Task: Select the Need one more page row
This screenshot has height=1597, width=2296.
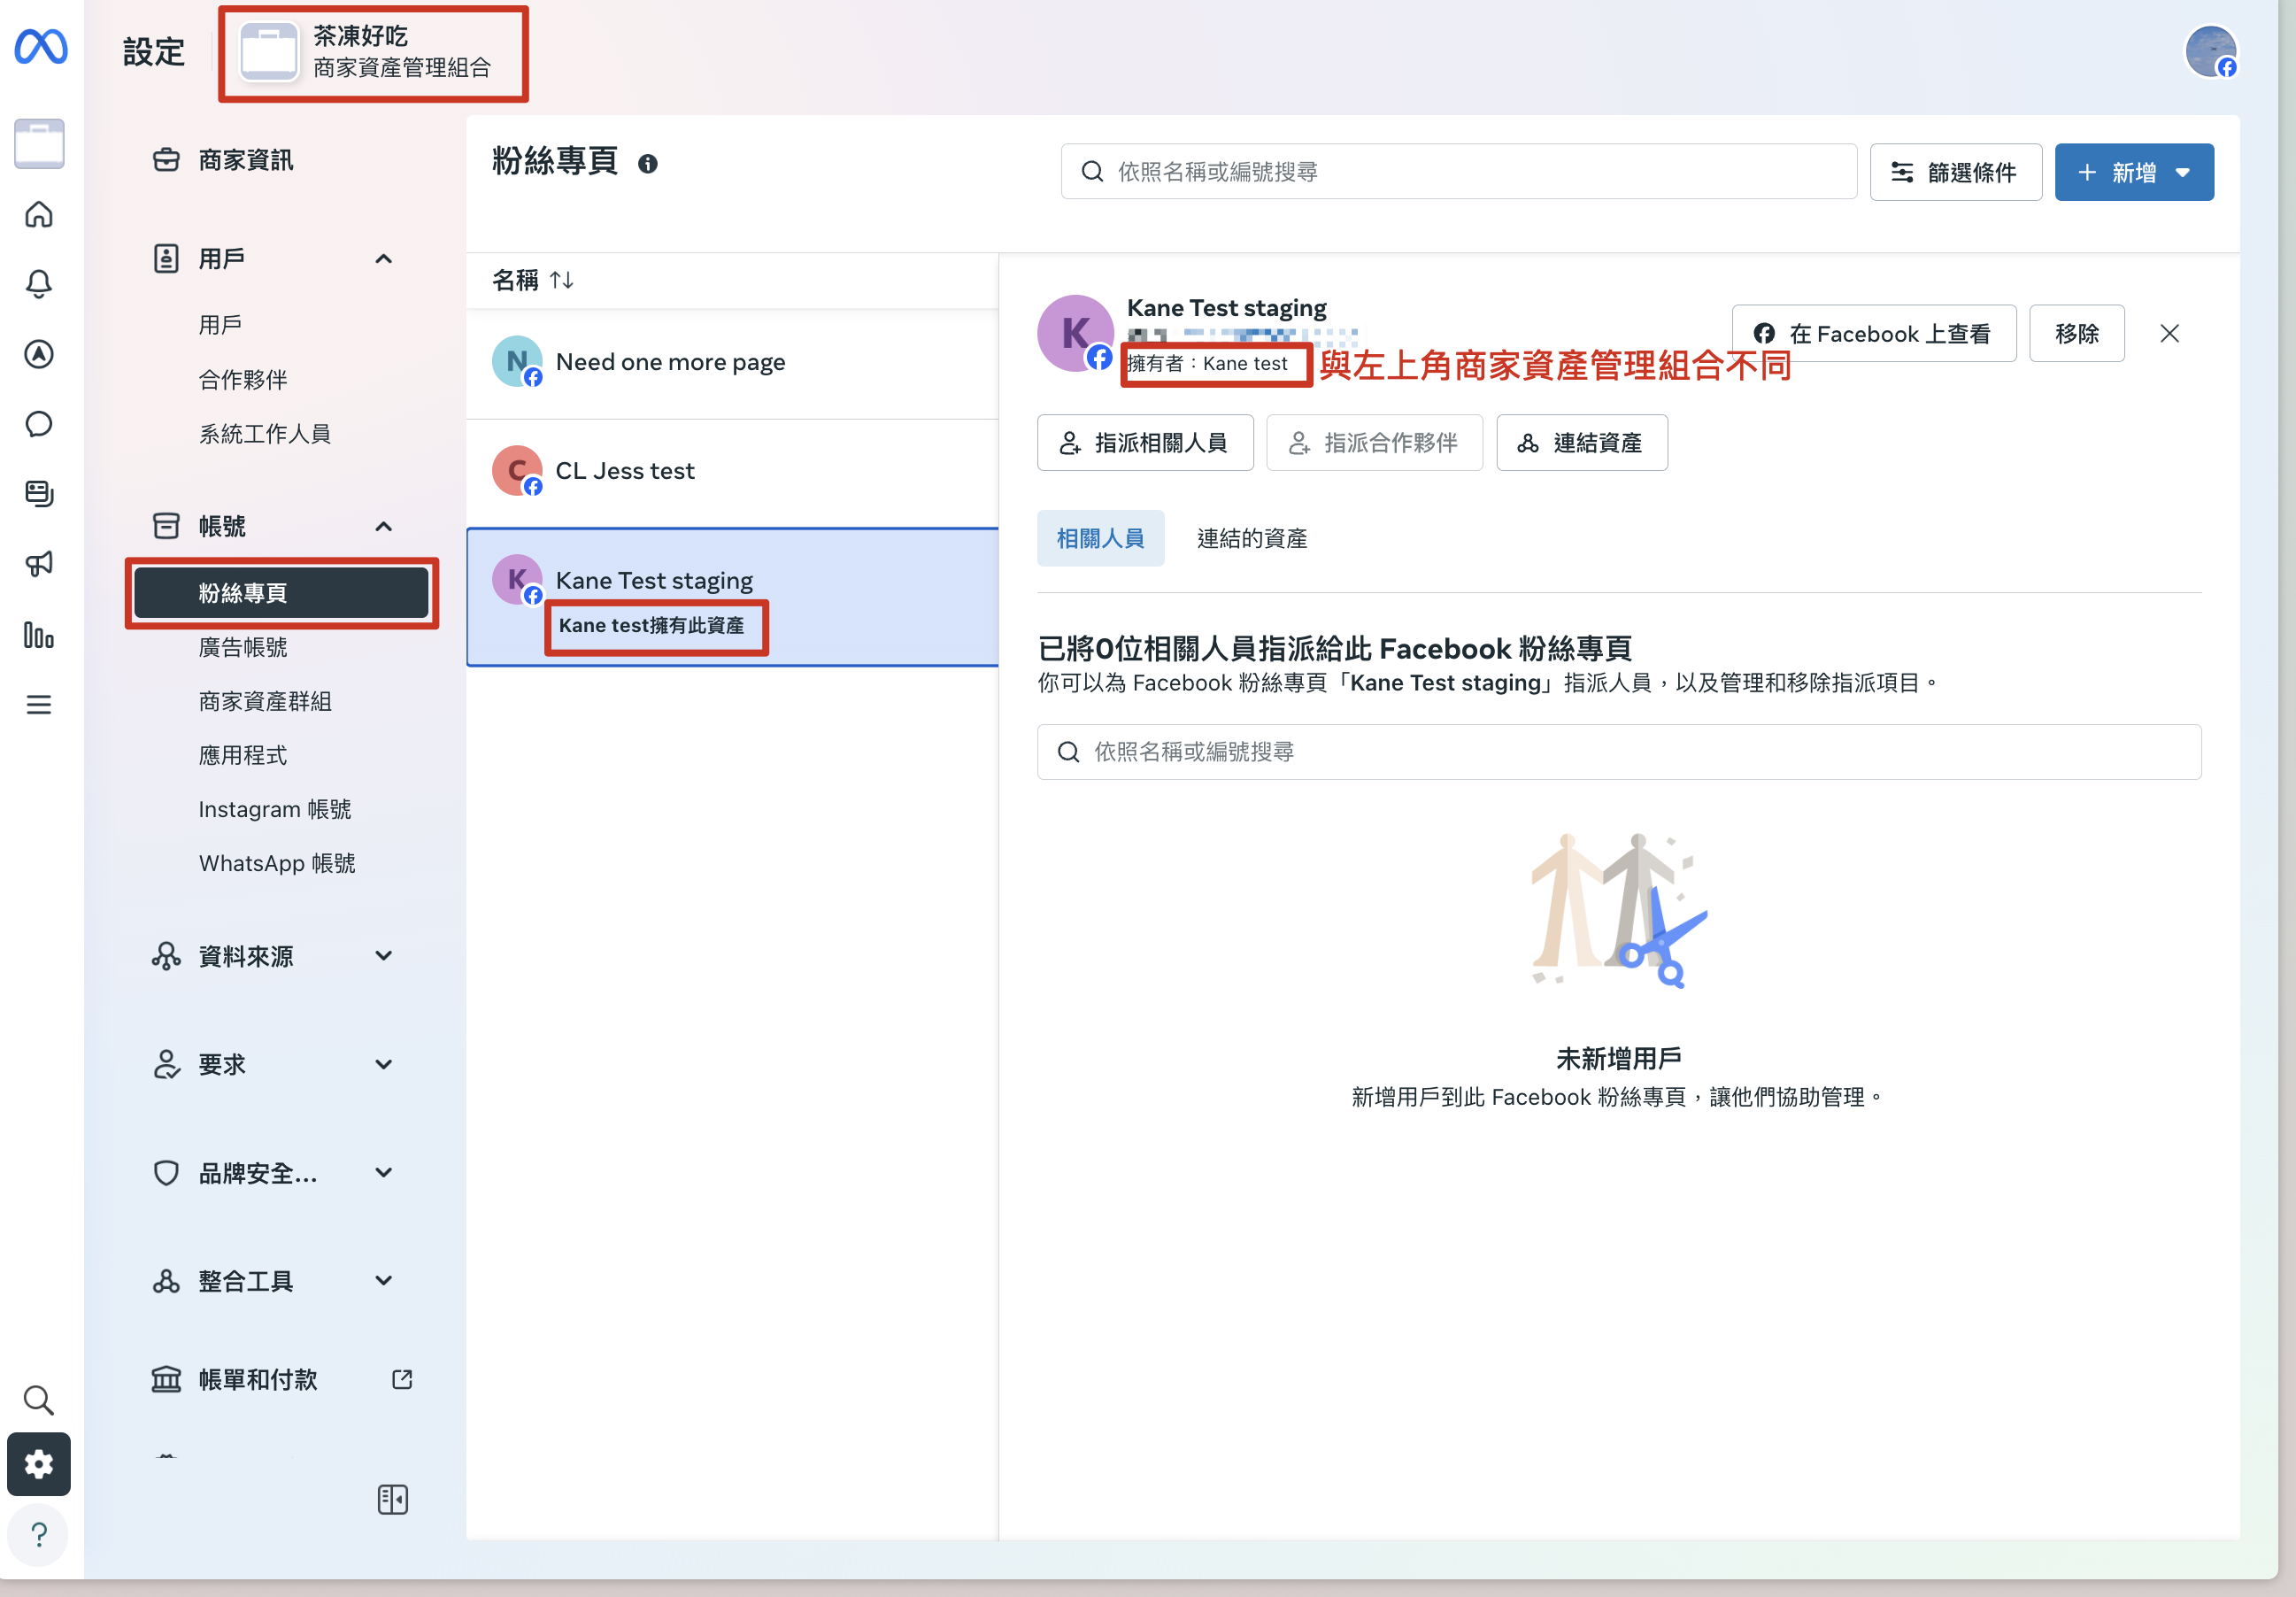Action: 732,363
